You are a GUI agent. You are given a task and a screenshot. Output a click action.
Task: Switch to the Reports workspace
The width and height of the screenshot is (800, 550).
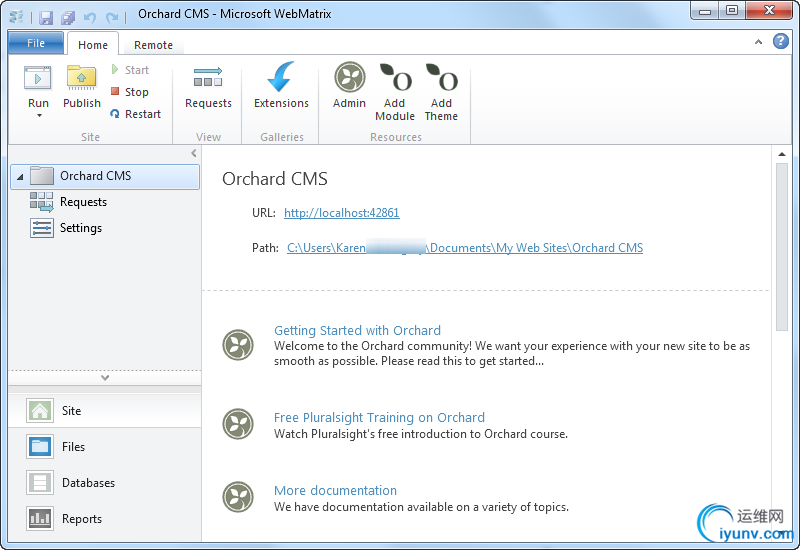[x=105, y=519]
